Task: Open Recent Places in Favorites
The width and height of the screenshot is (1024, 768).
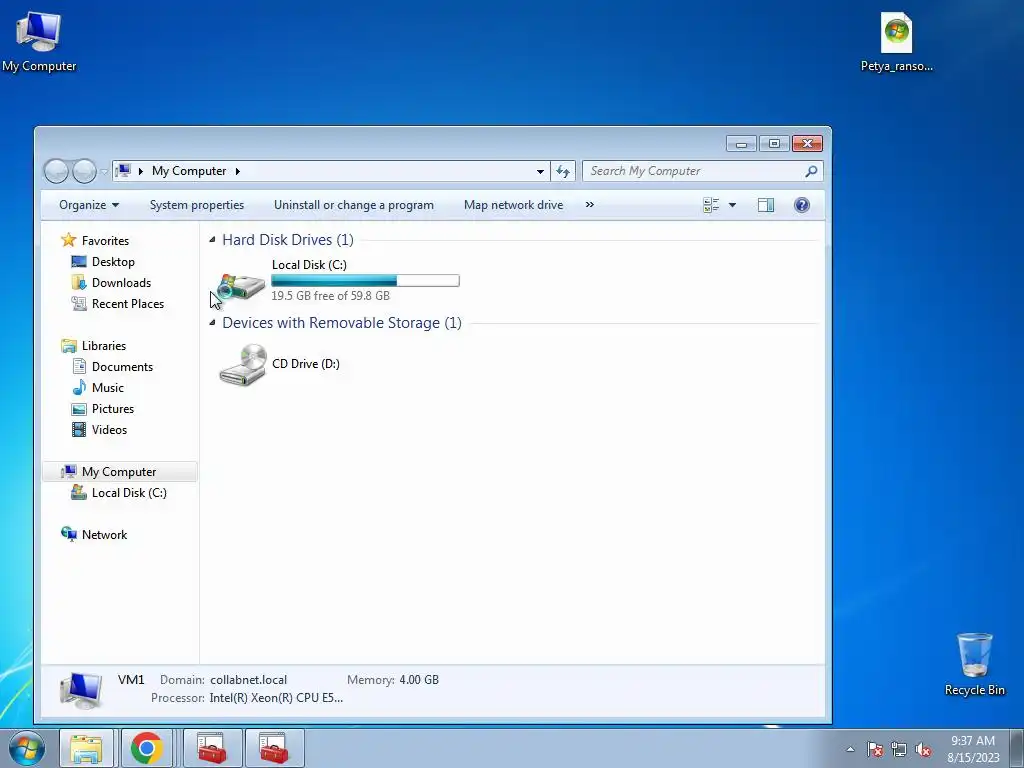Action: click(127, 304)
